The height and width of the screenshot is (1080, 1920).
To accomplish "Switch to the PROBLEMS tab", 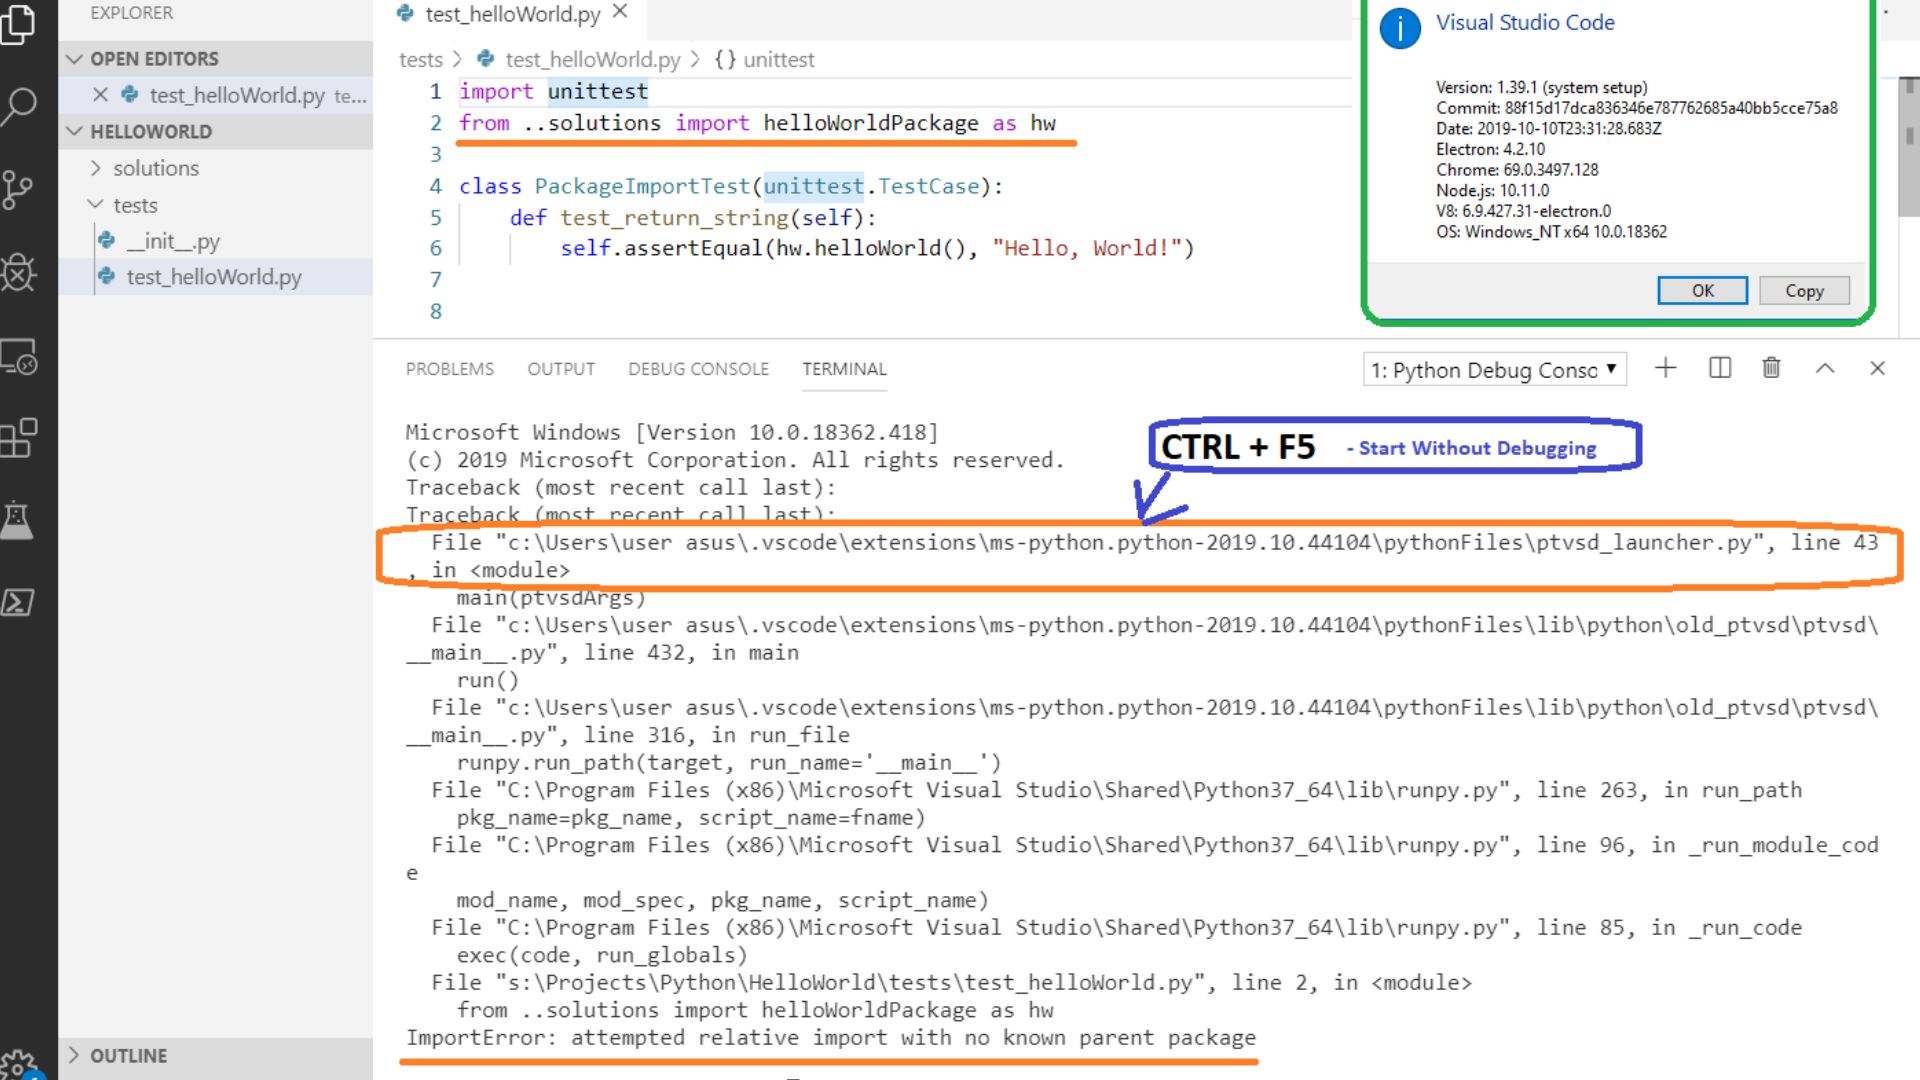I will click(449, 369).
